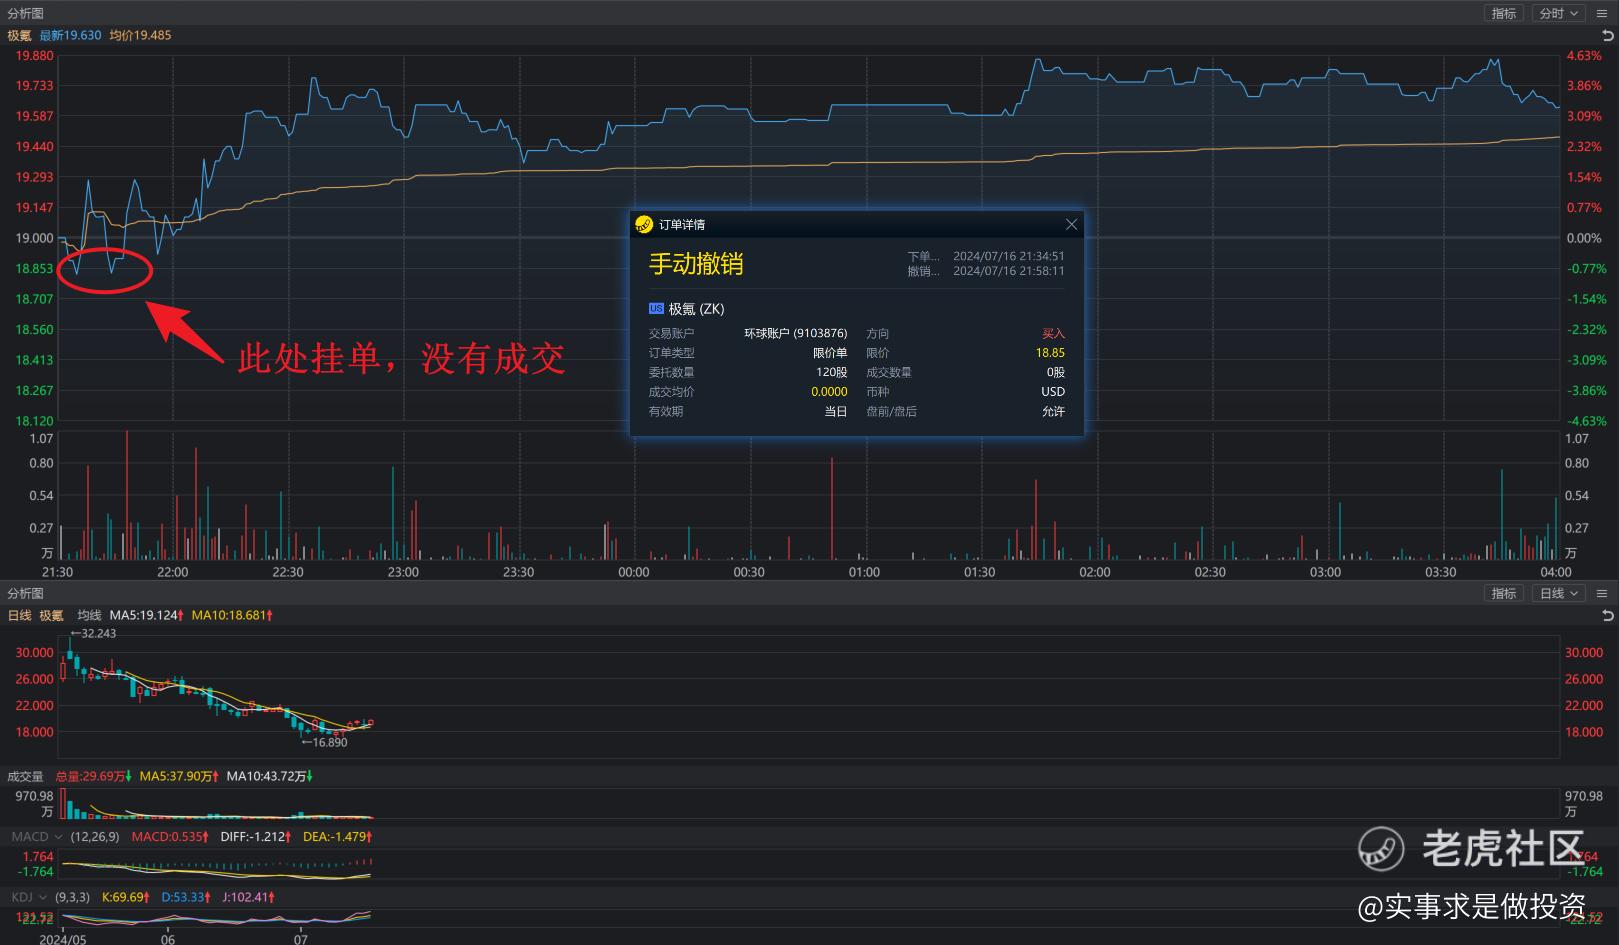This screenshot has width=1619, height=945.
Task: Expand the MACD indicator selector
Action: tap(37, 836)
